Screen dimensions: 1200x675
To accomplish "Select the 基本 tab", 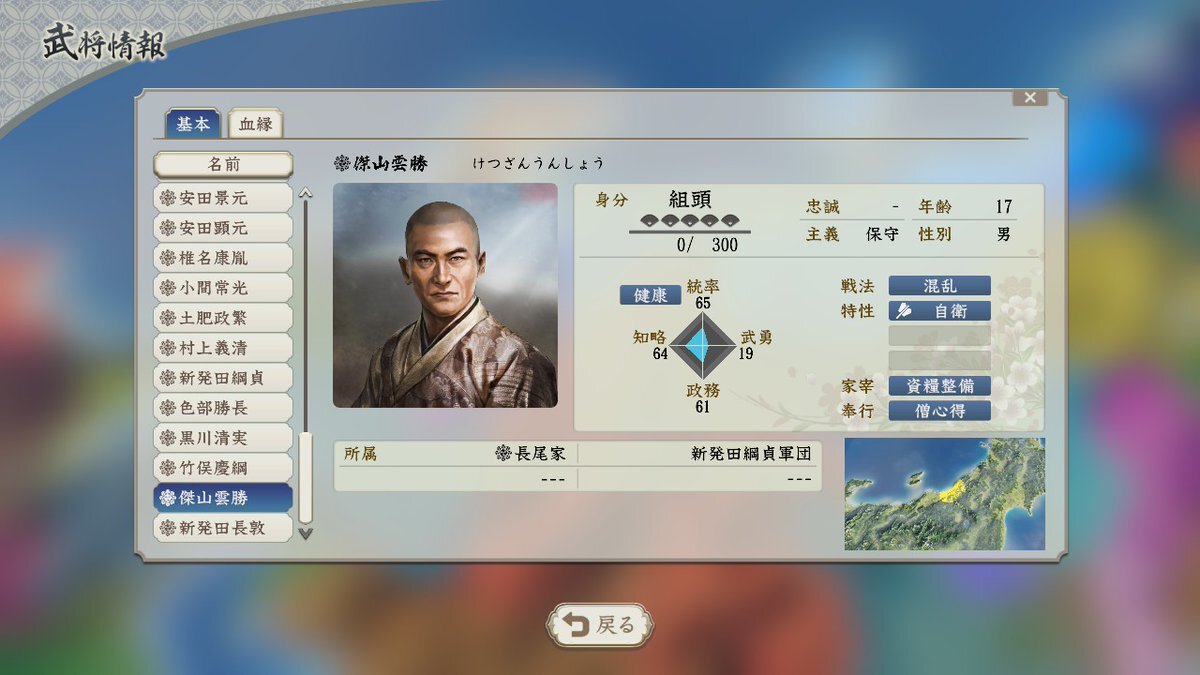I will 193,123.
